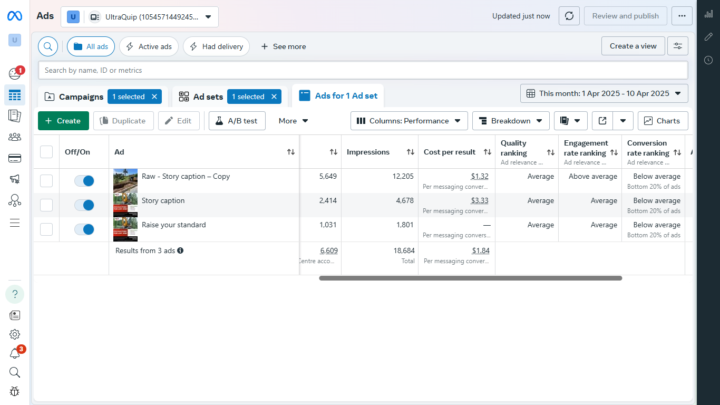Open notifications bell in left sidebar
The width and height of the screenshot is (720, 405).
pyautogui.click(x=15, y=353)
